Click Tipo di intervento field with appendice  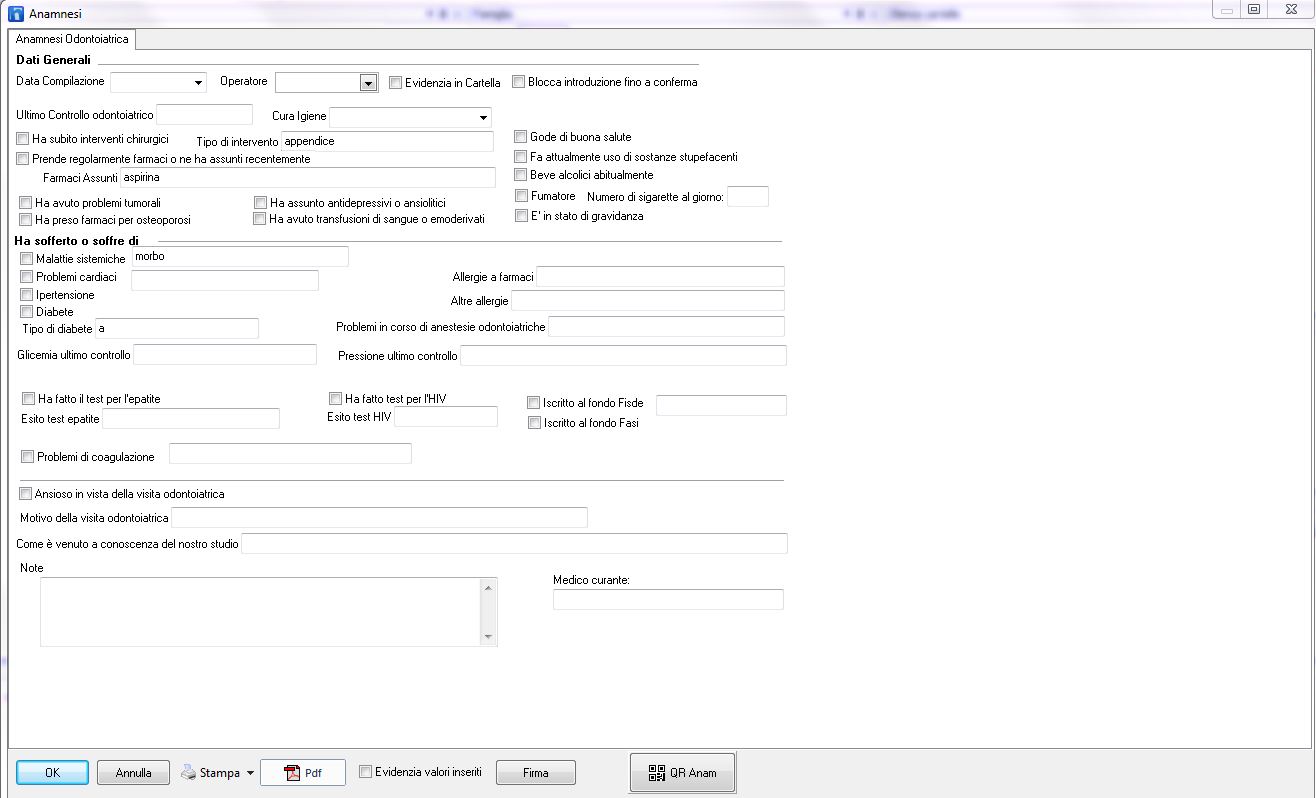point(388,141)
